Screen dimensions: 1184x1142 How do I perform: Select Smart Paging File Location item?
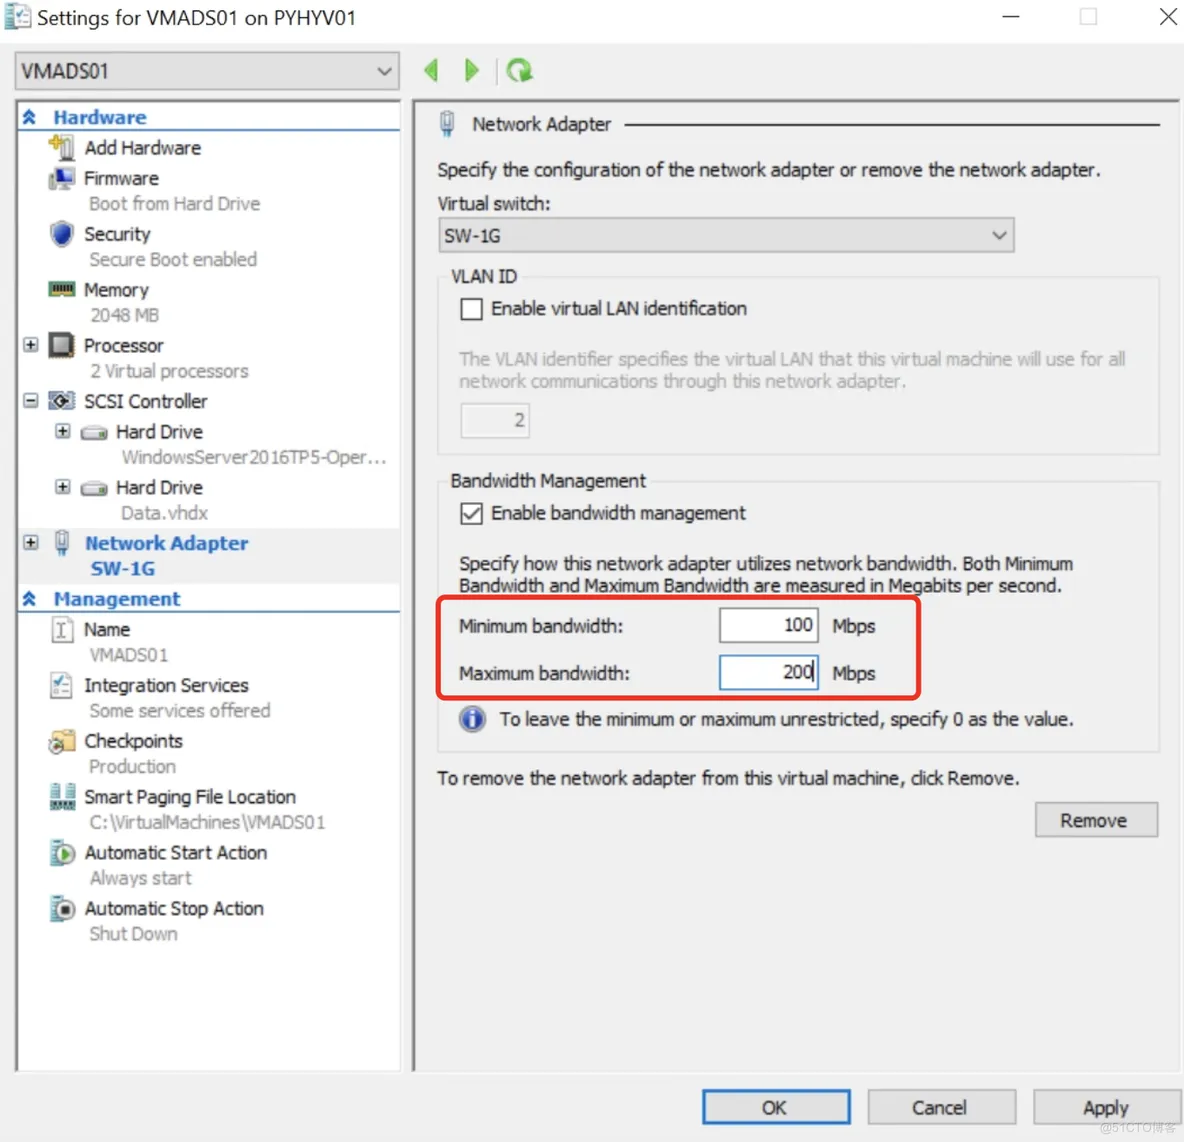pyautogui.click(x=190, y=797)
